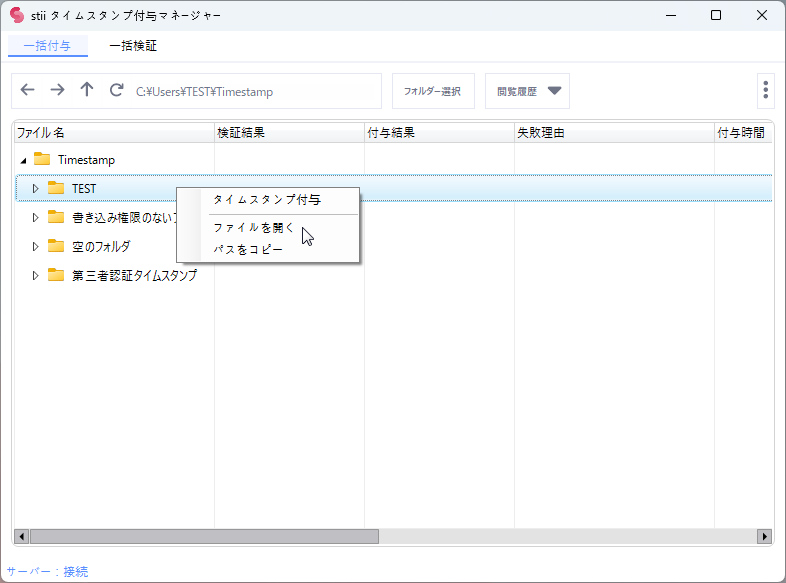Click the TEST folder icon
This screenshot has height=583, width=786.
click(56, 188)
